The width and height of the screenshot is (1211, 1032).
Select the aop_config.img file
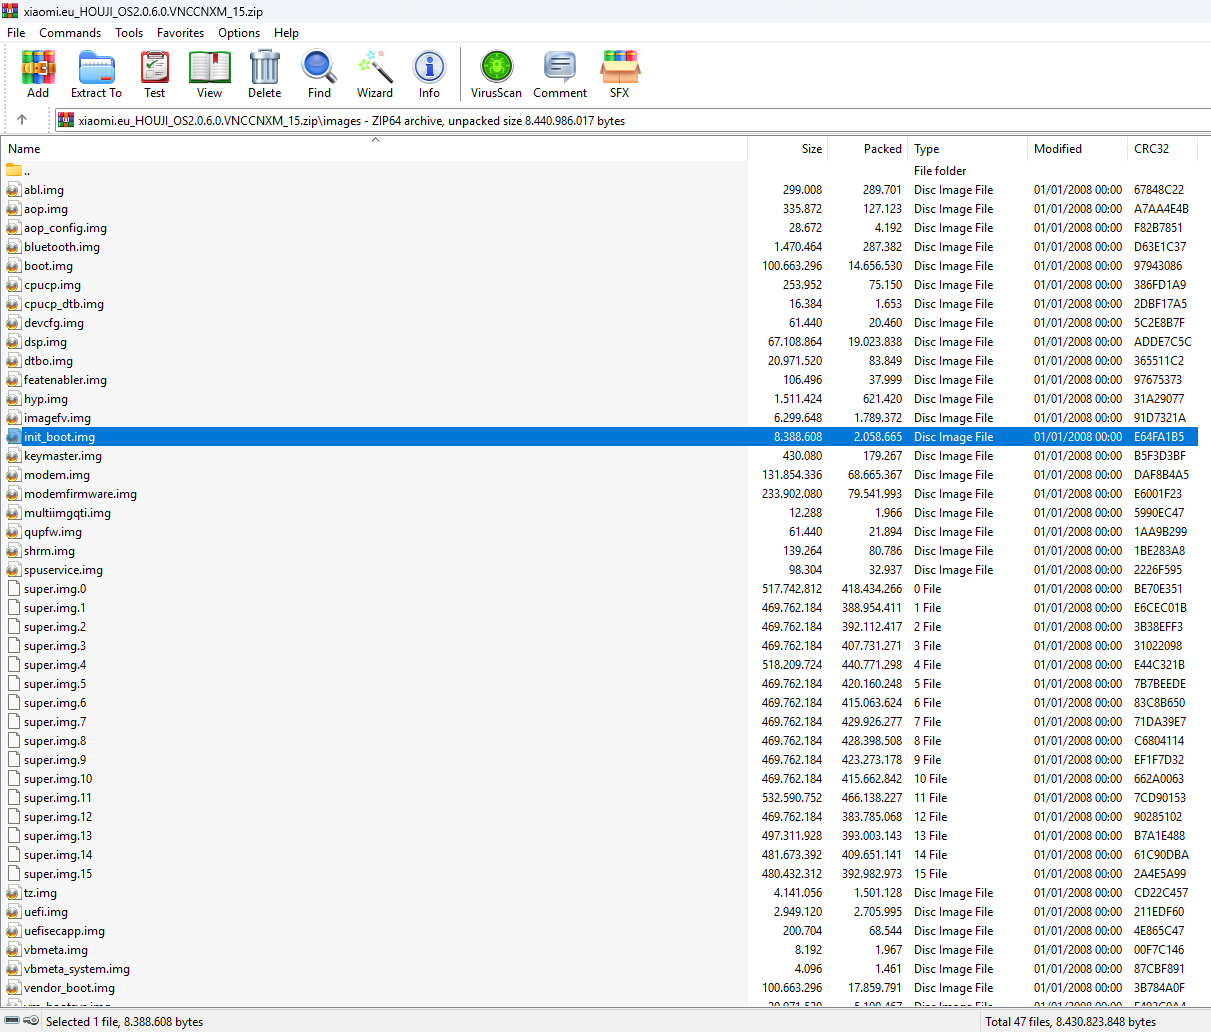pyautogui.click(x=65, y=228)
